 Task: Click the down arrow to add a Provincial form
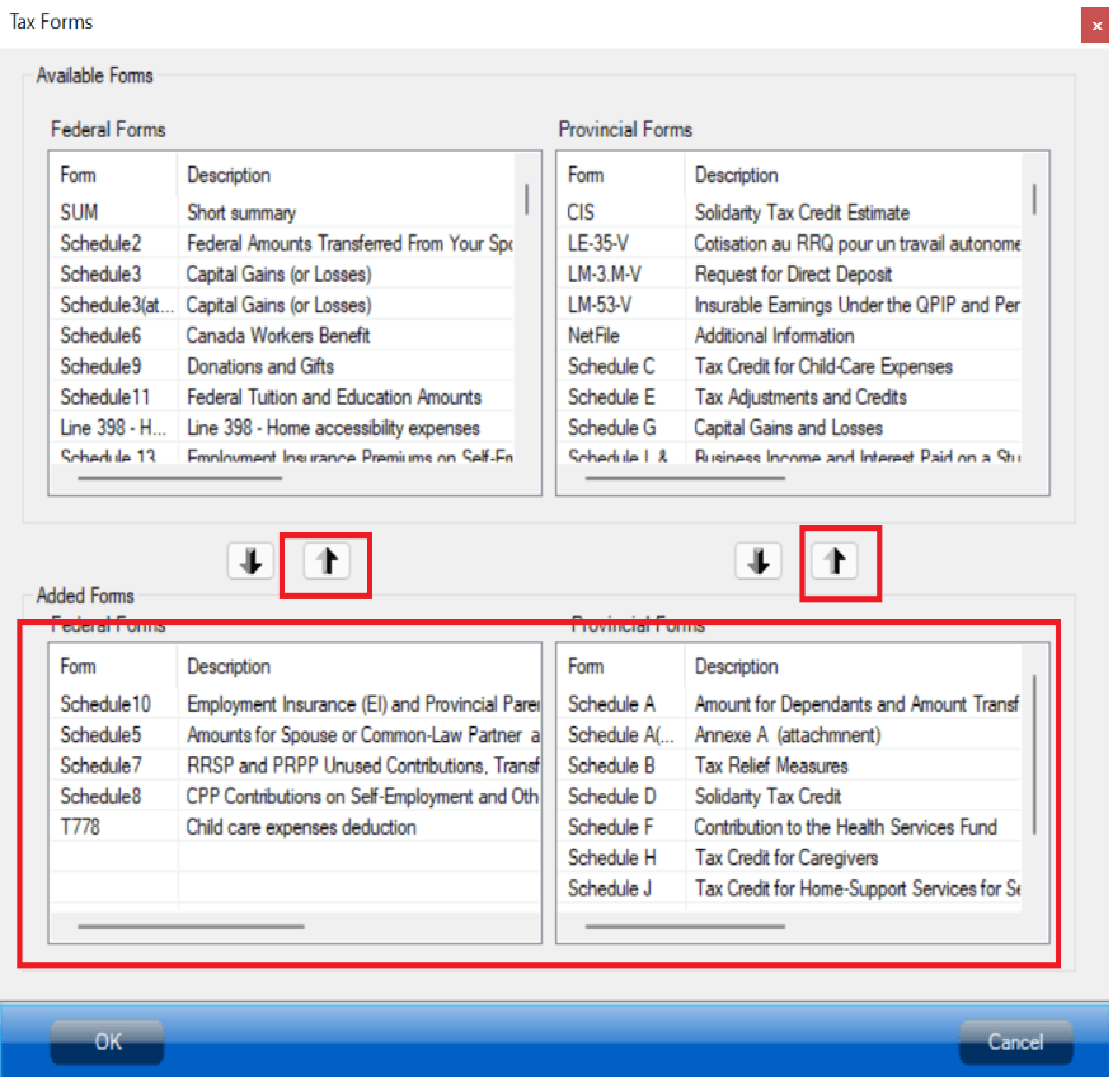(x=759, y=561)
